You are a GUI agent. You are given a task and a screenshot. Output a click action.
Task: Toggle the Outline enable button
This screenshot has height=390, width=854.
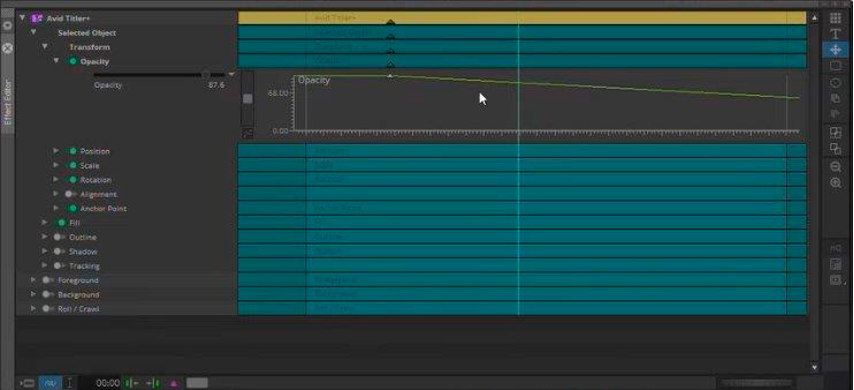(x=58, y=237)
